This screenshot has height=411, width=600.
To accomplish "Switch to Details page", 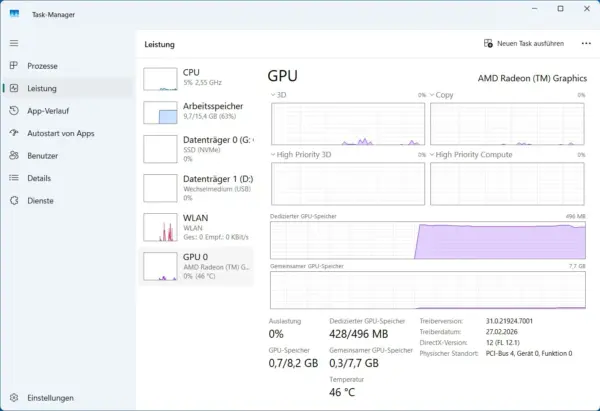I will click(x=68, y=178).
